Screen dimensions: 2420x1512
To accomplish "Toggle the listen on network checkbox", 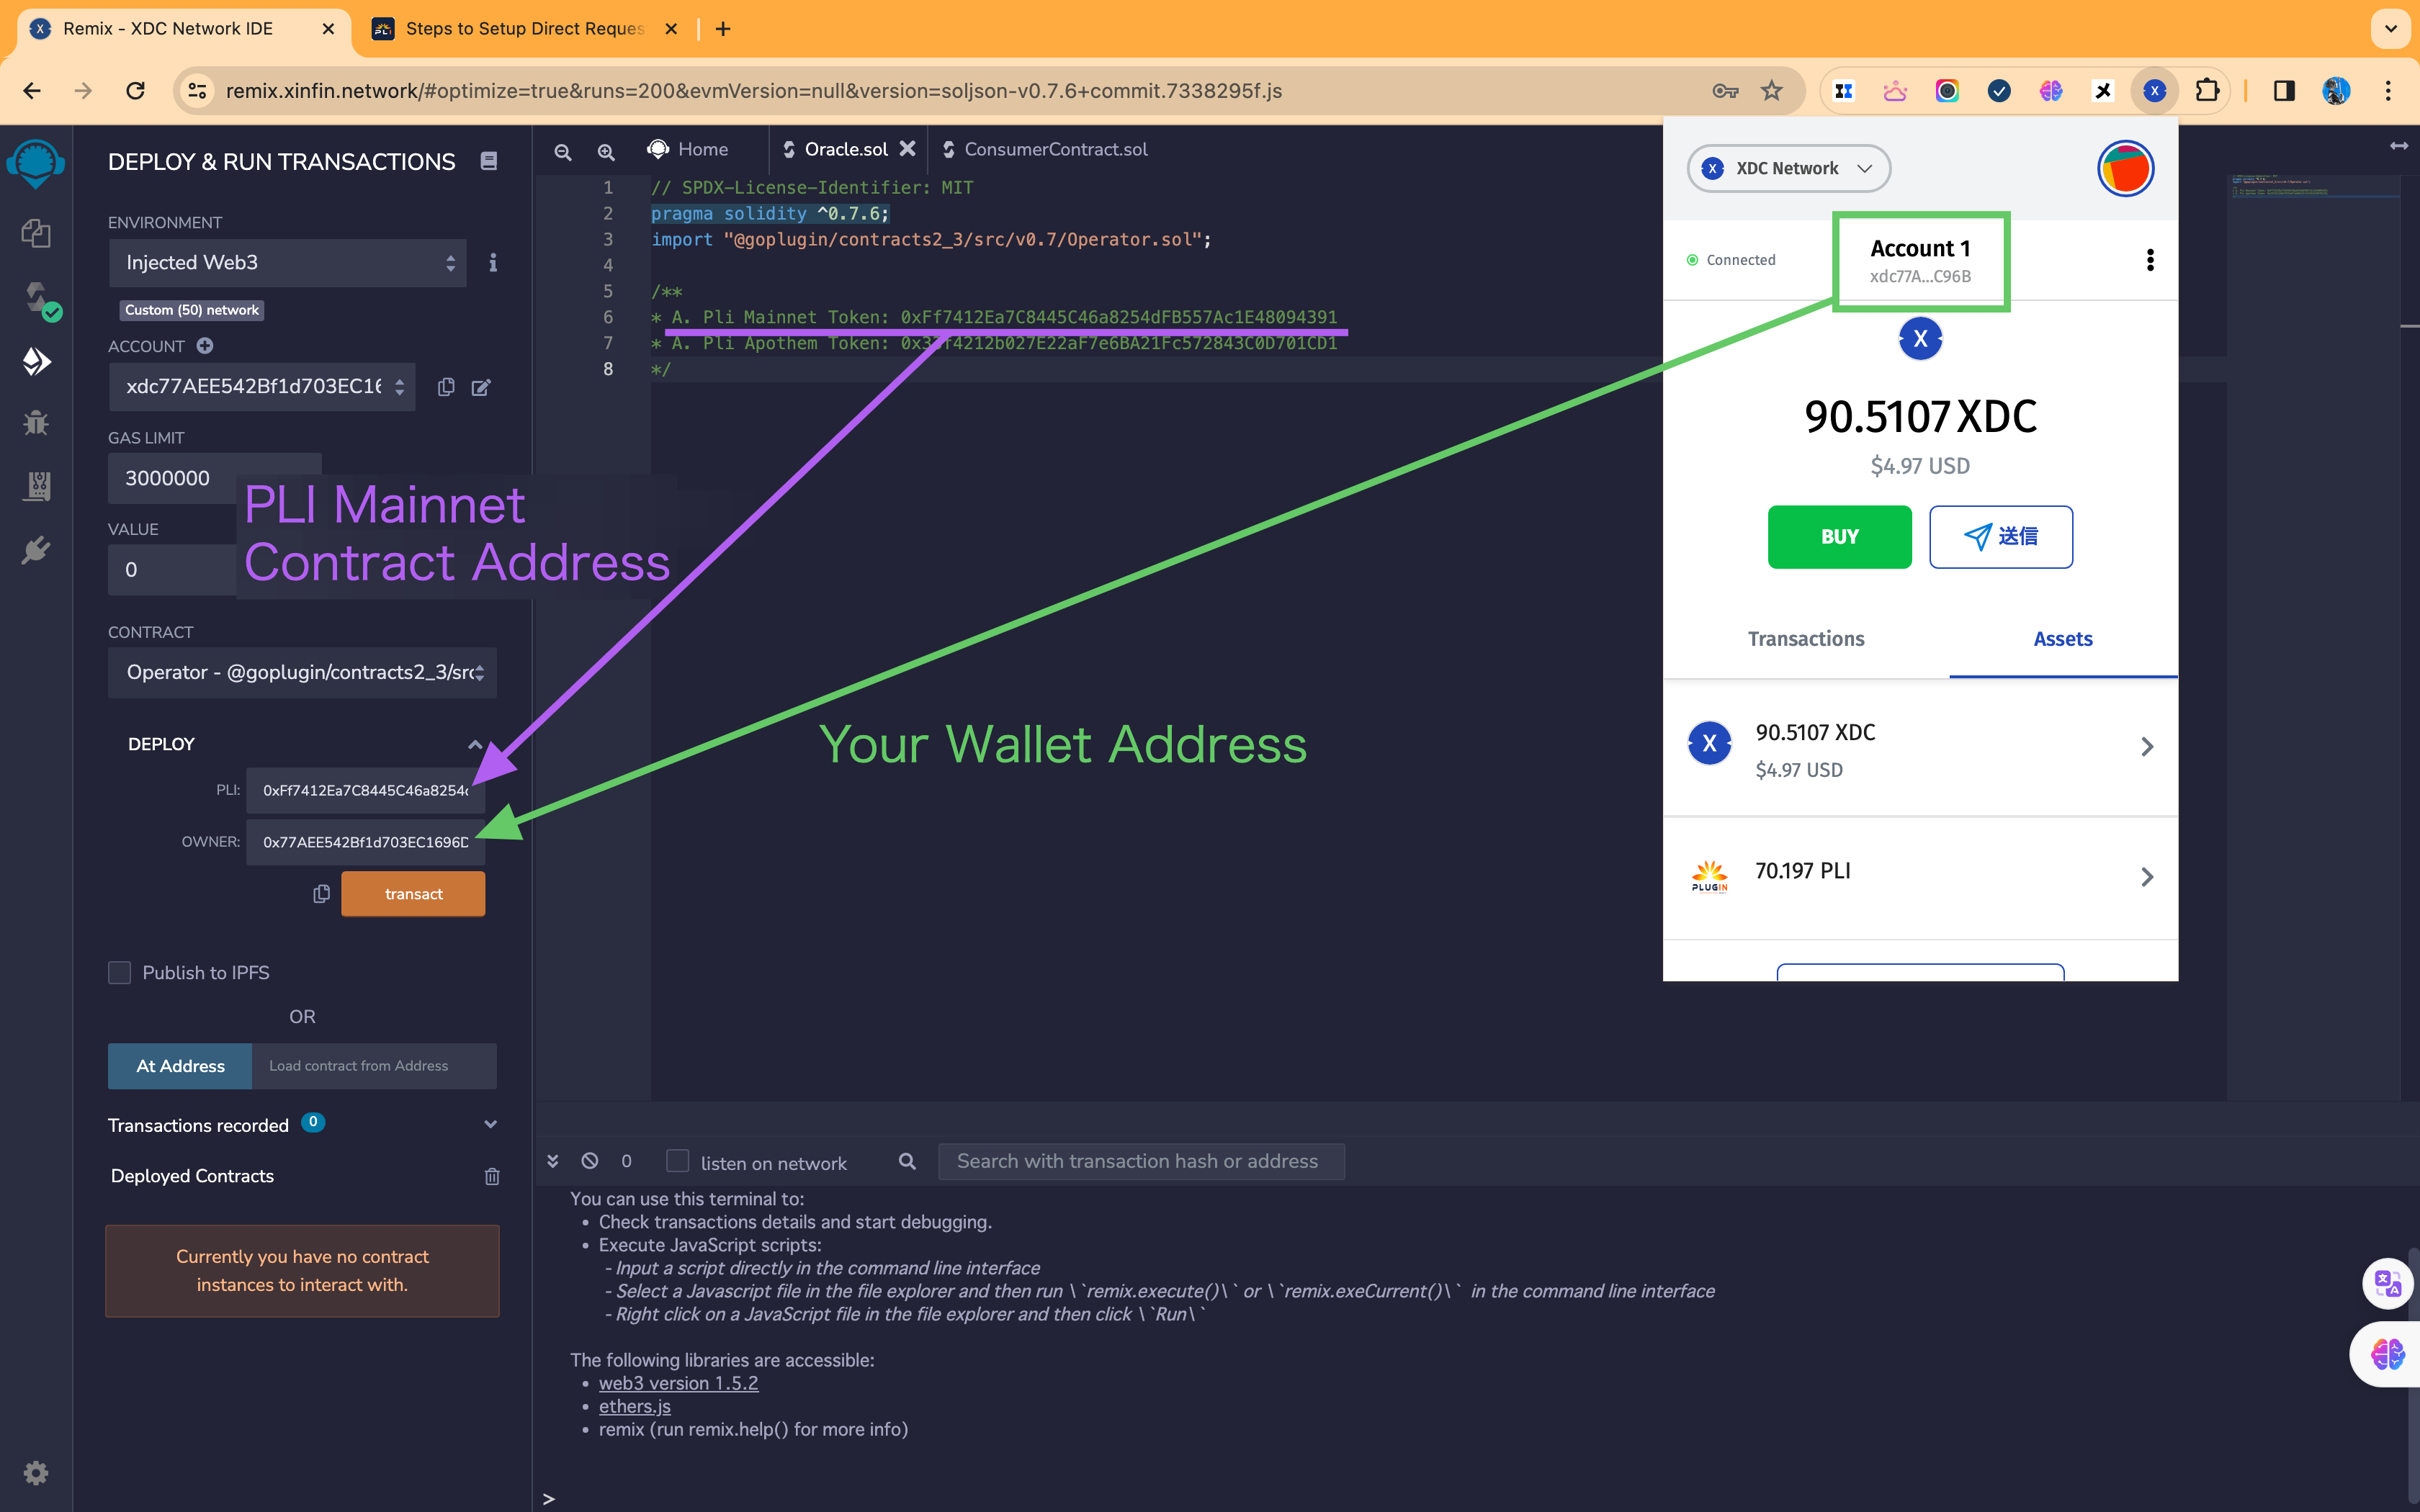I will pyautogui.click(x=678, y=1161).
